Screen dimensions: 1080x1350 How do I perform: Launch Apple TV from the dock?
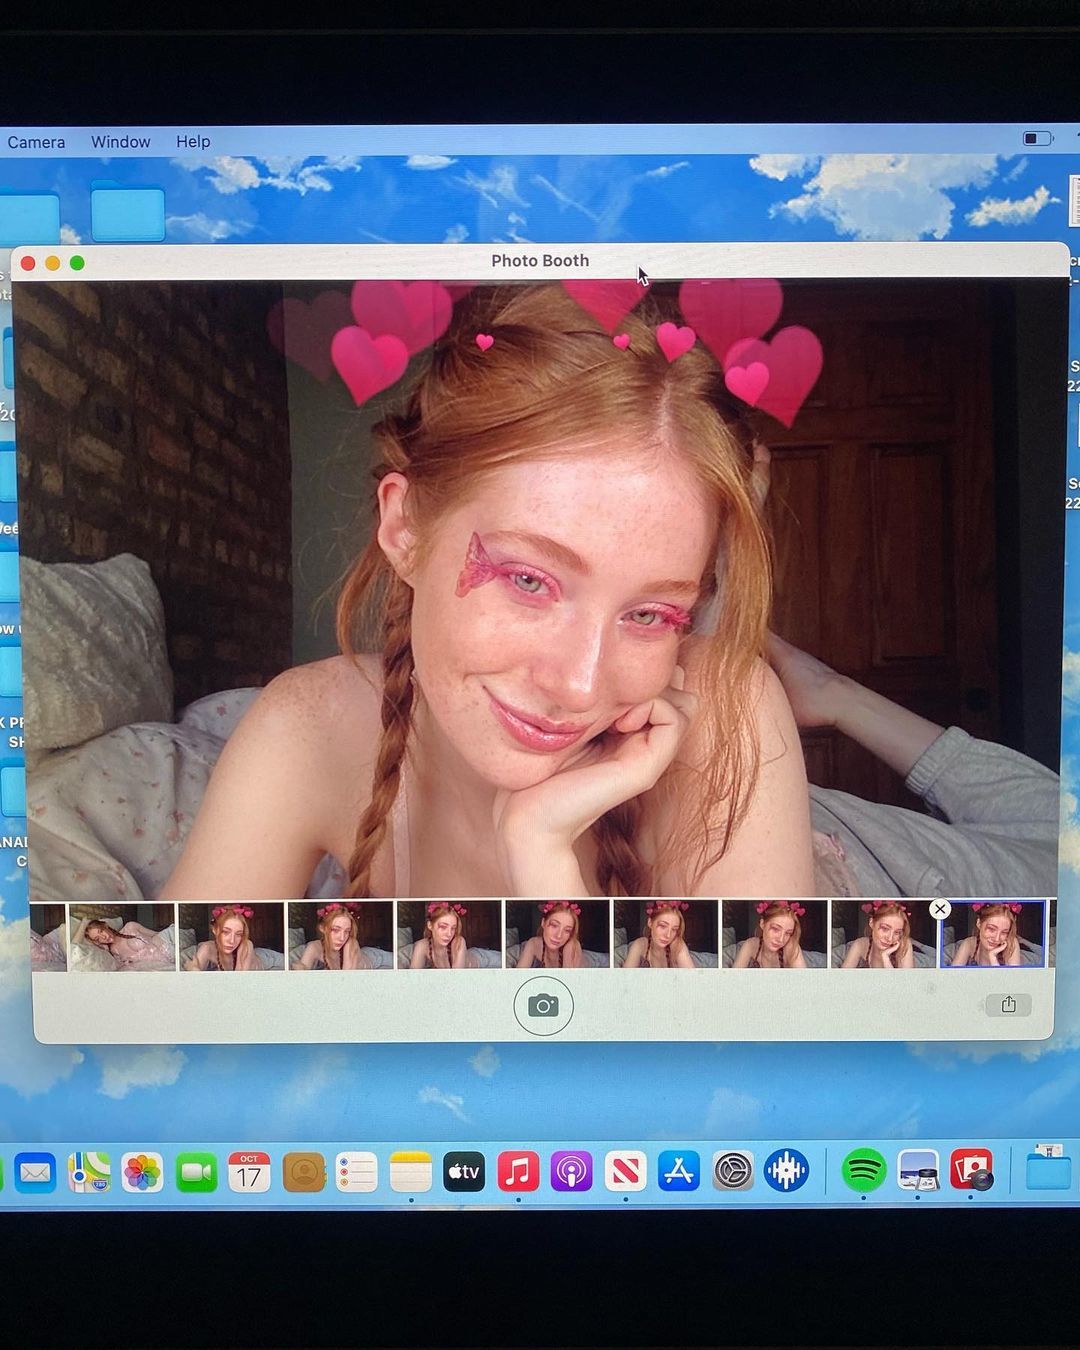coord(464,1172)
